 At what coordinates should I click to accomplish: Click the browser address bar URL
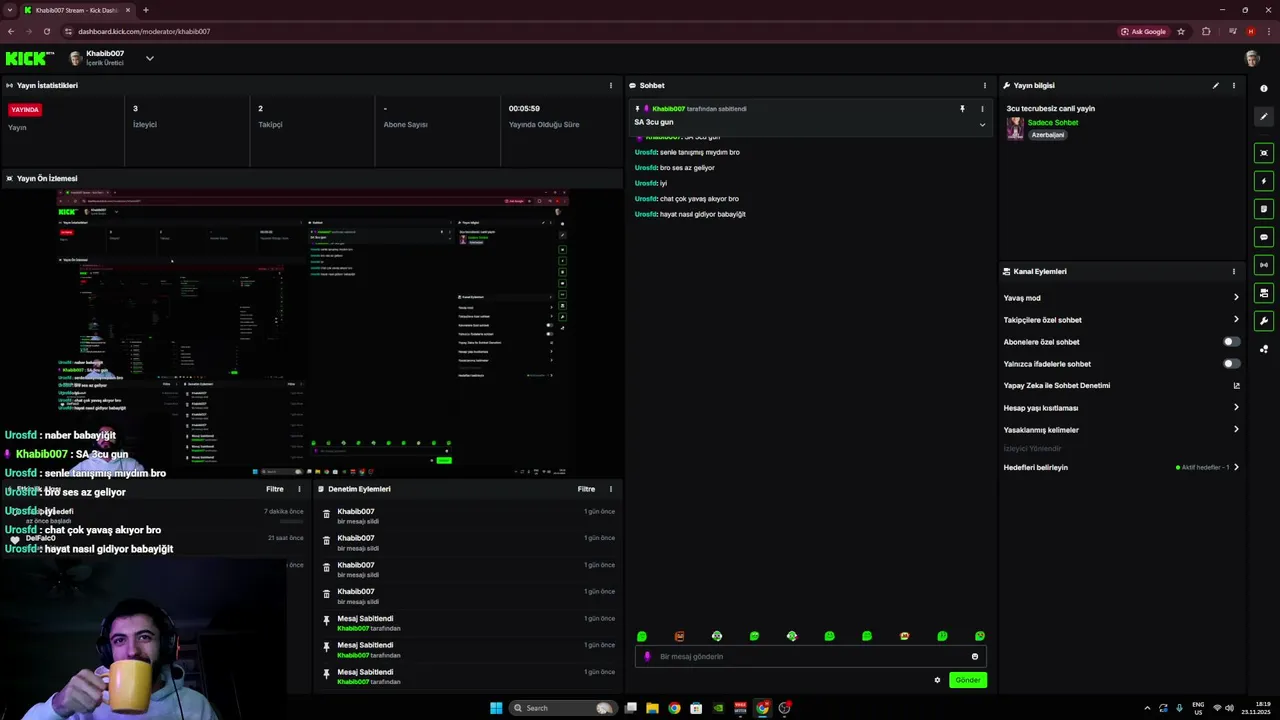(144, 31)
